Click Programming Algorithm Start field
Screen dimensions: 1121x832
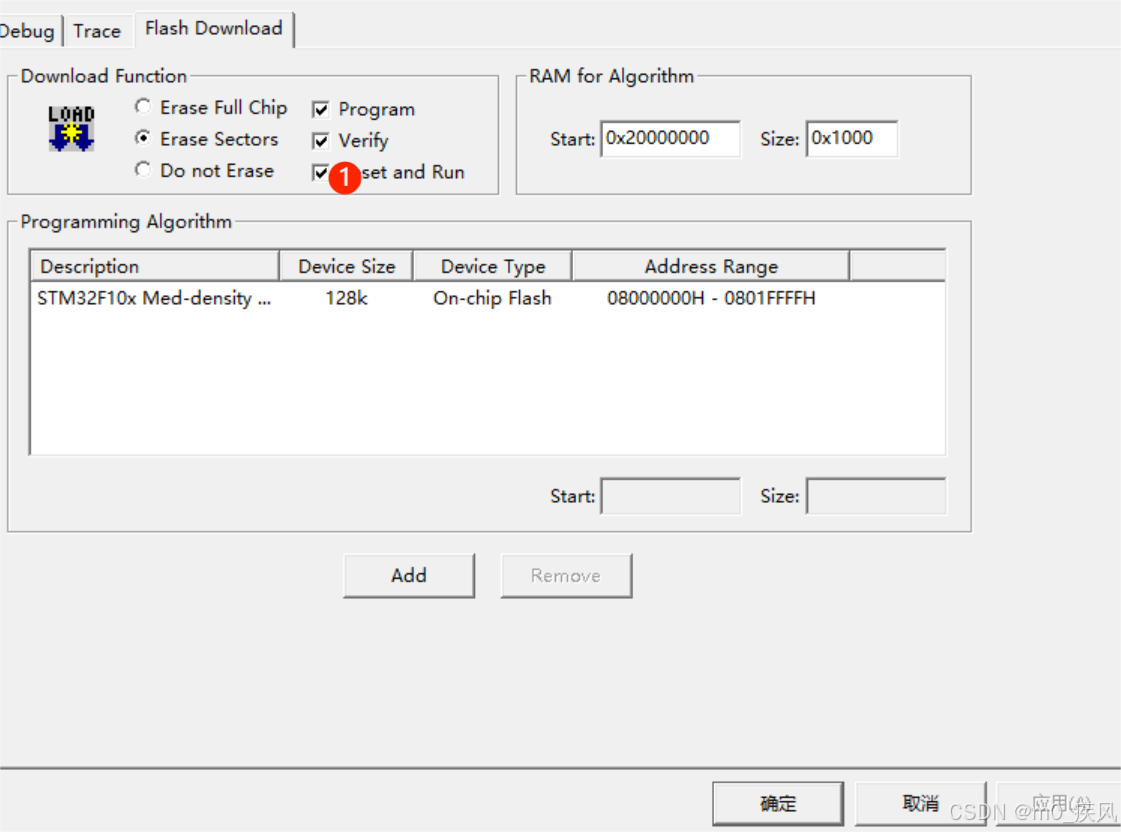click(x=670, y=496)
